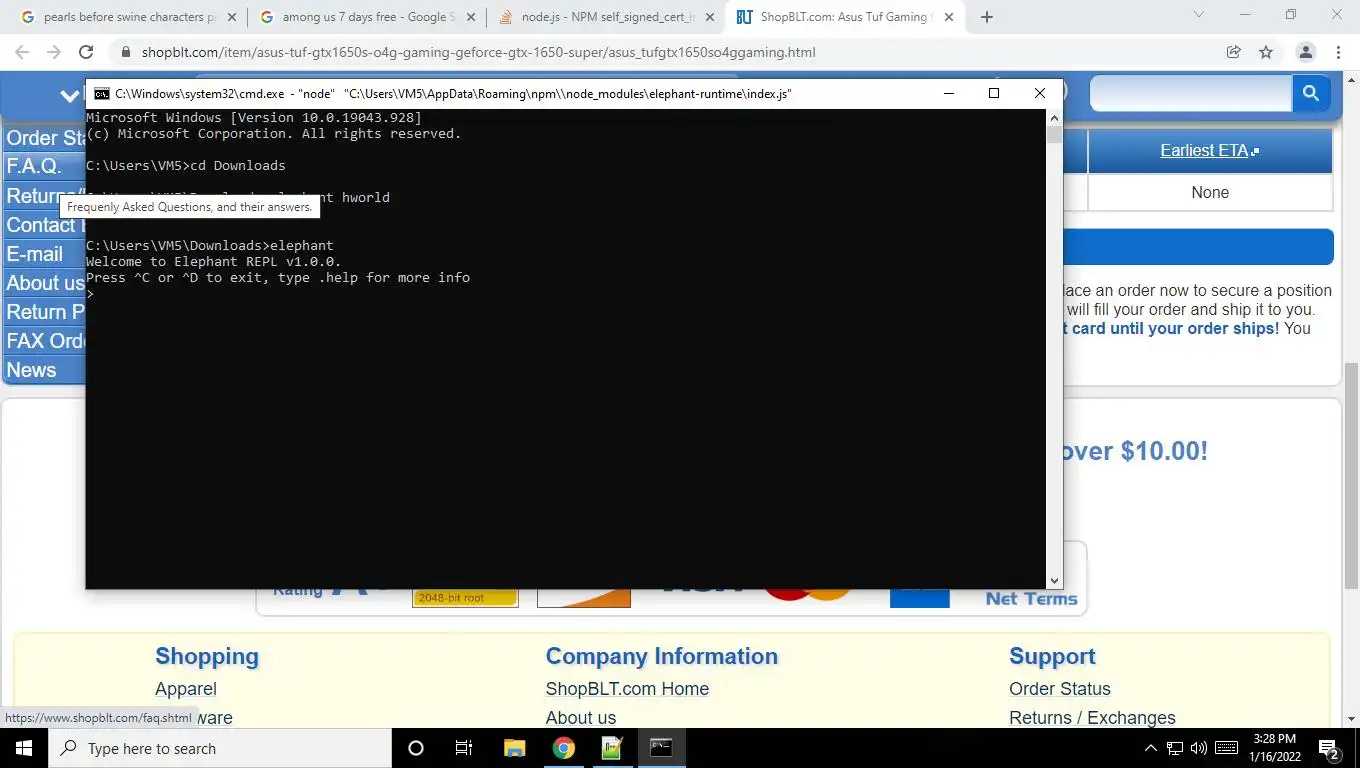1360x768 pixels.
Task: Open Task View from the taskbar
Action: [464, 748]
